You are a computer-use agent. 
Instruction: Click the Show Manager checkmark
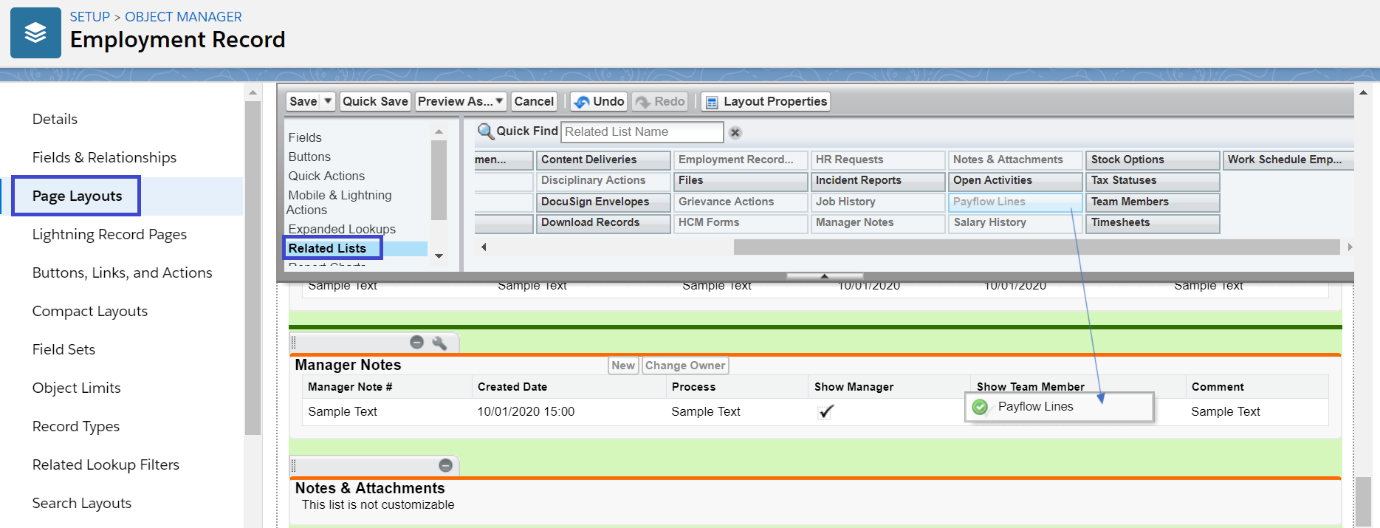point(825,411)
